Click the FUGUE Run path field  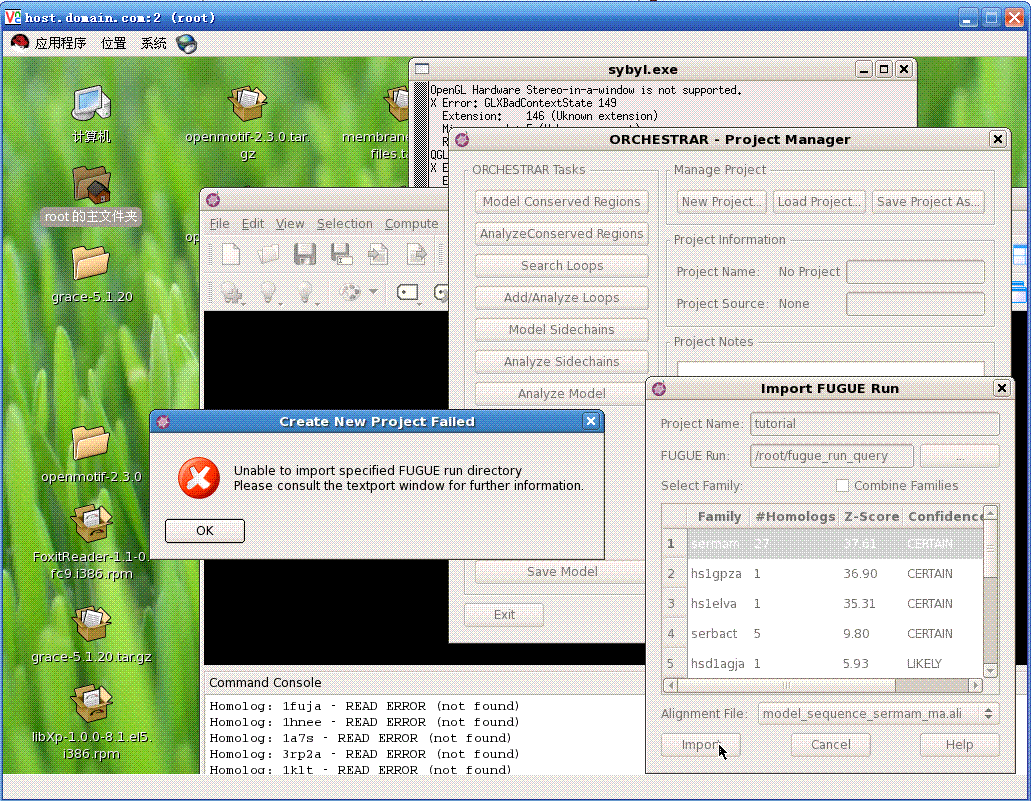point(832,456)
